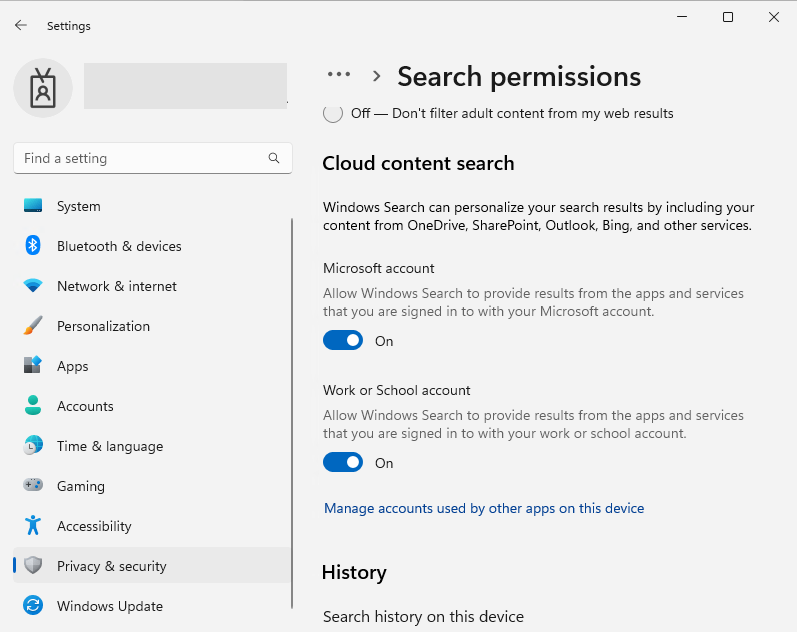
Task: Go to Personalization settings
Action: [152, 326]
